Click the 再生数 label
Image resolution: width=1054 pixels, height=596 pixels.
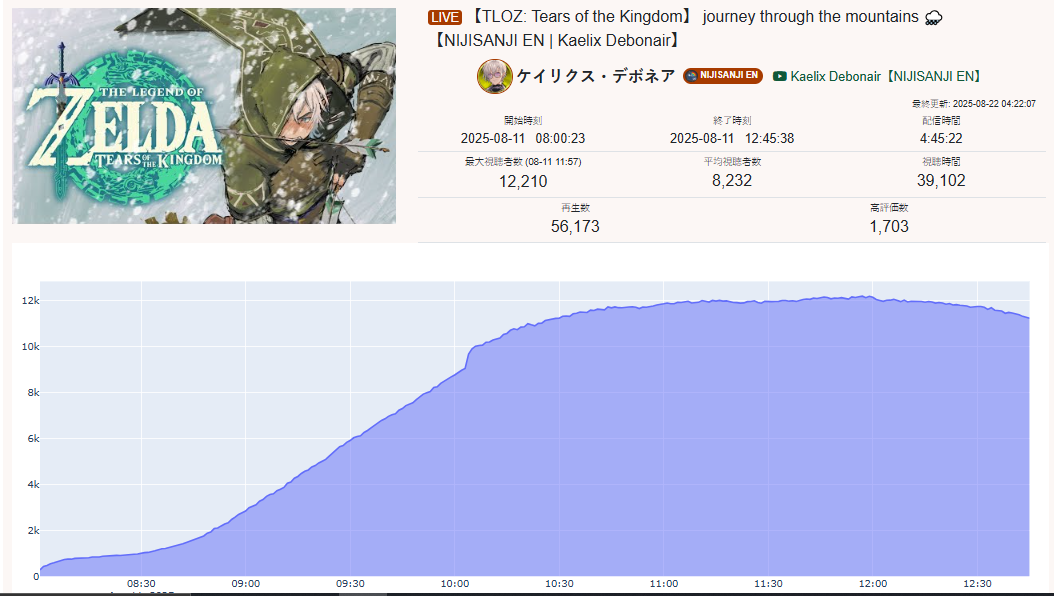tap(575, 208)
